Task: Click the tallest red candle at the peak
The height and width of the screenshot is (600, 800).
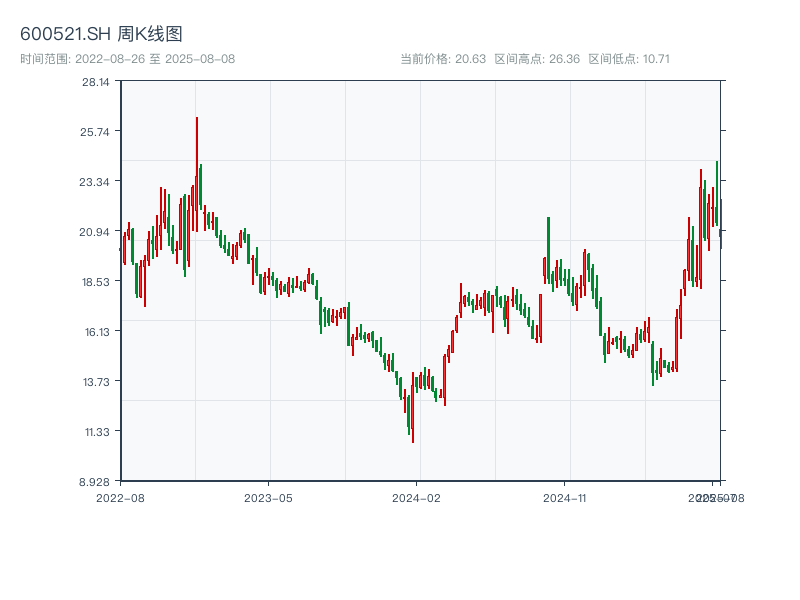Action: coord(197,170)
